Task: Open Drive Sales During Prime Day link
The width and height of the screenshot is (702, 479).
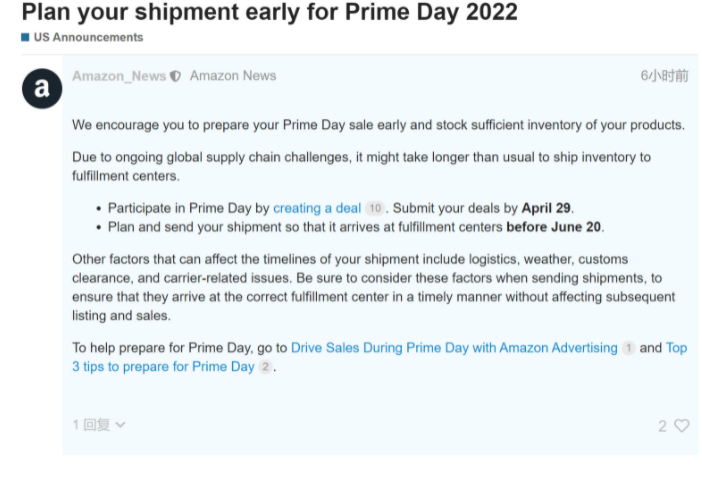Action: (x=454, y=348)
